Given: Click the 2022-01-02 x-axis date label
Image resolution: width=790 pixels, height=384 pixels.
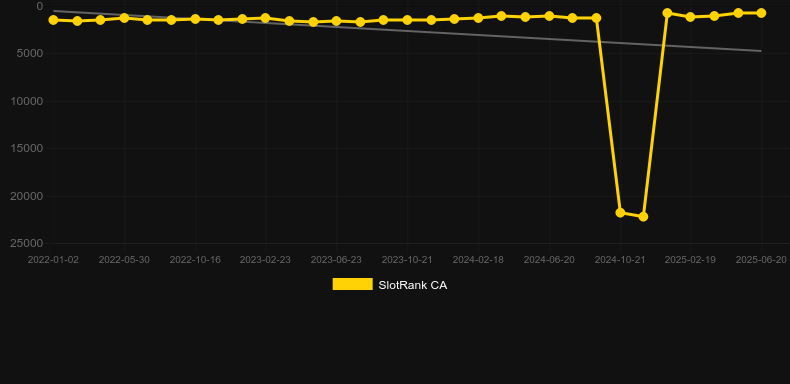Looking at the screenshot, I should click(53, 260).
